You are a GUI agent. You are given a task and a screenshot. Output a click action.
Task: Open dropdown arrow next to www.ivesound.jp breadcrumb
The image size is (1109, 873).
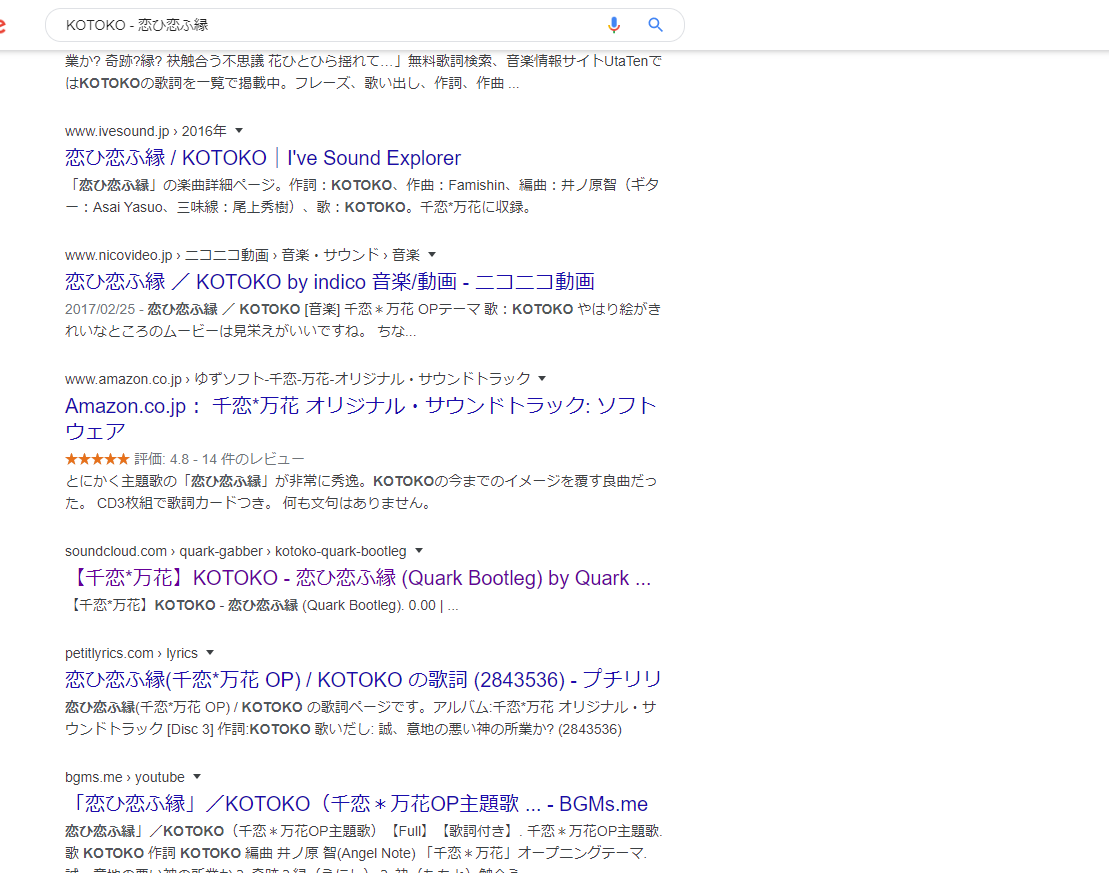point(237,130)
